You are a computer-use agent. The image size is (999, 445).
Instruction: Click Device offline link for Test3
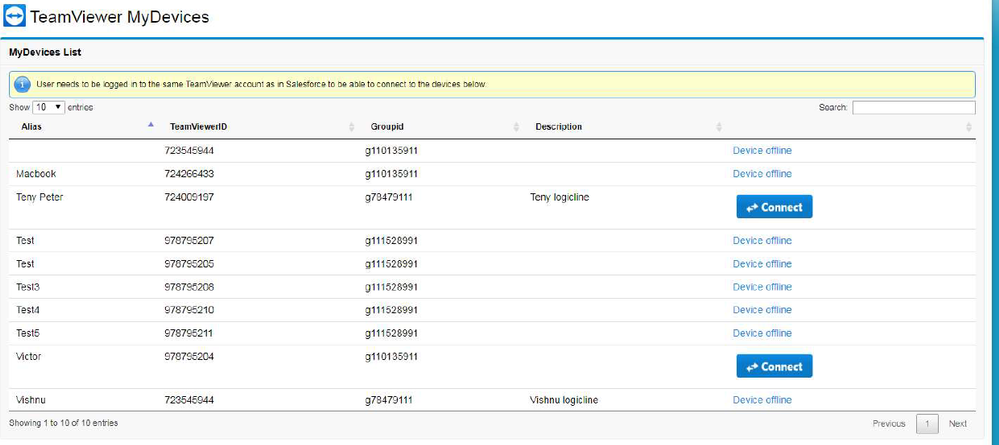[x=762, y=287]
